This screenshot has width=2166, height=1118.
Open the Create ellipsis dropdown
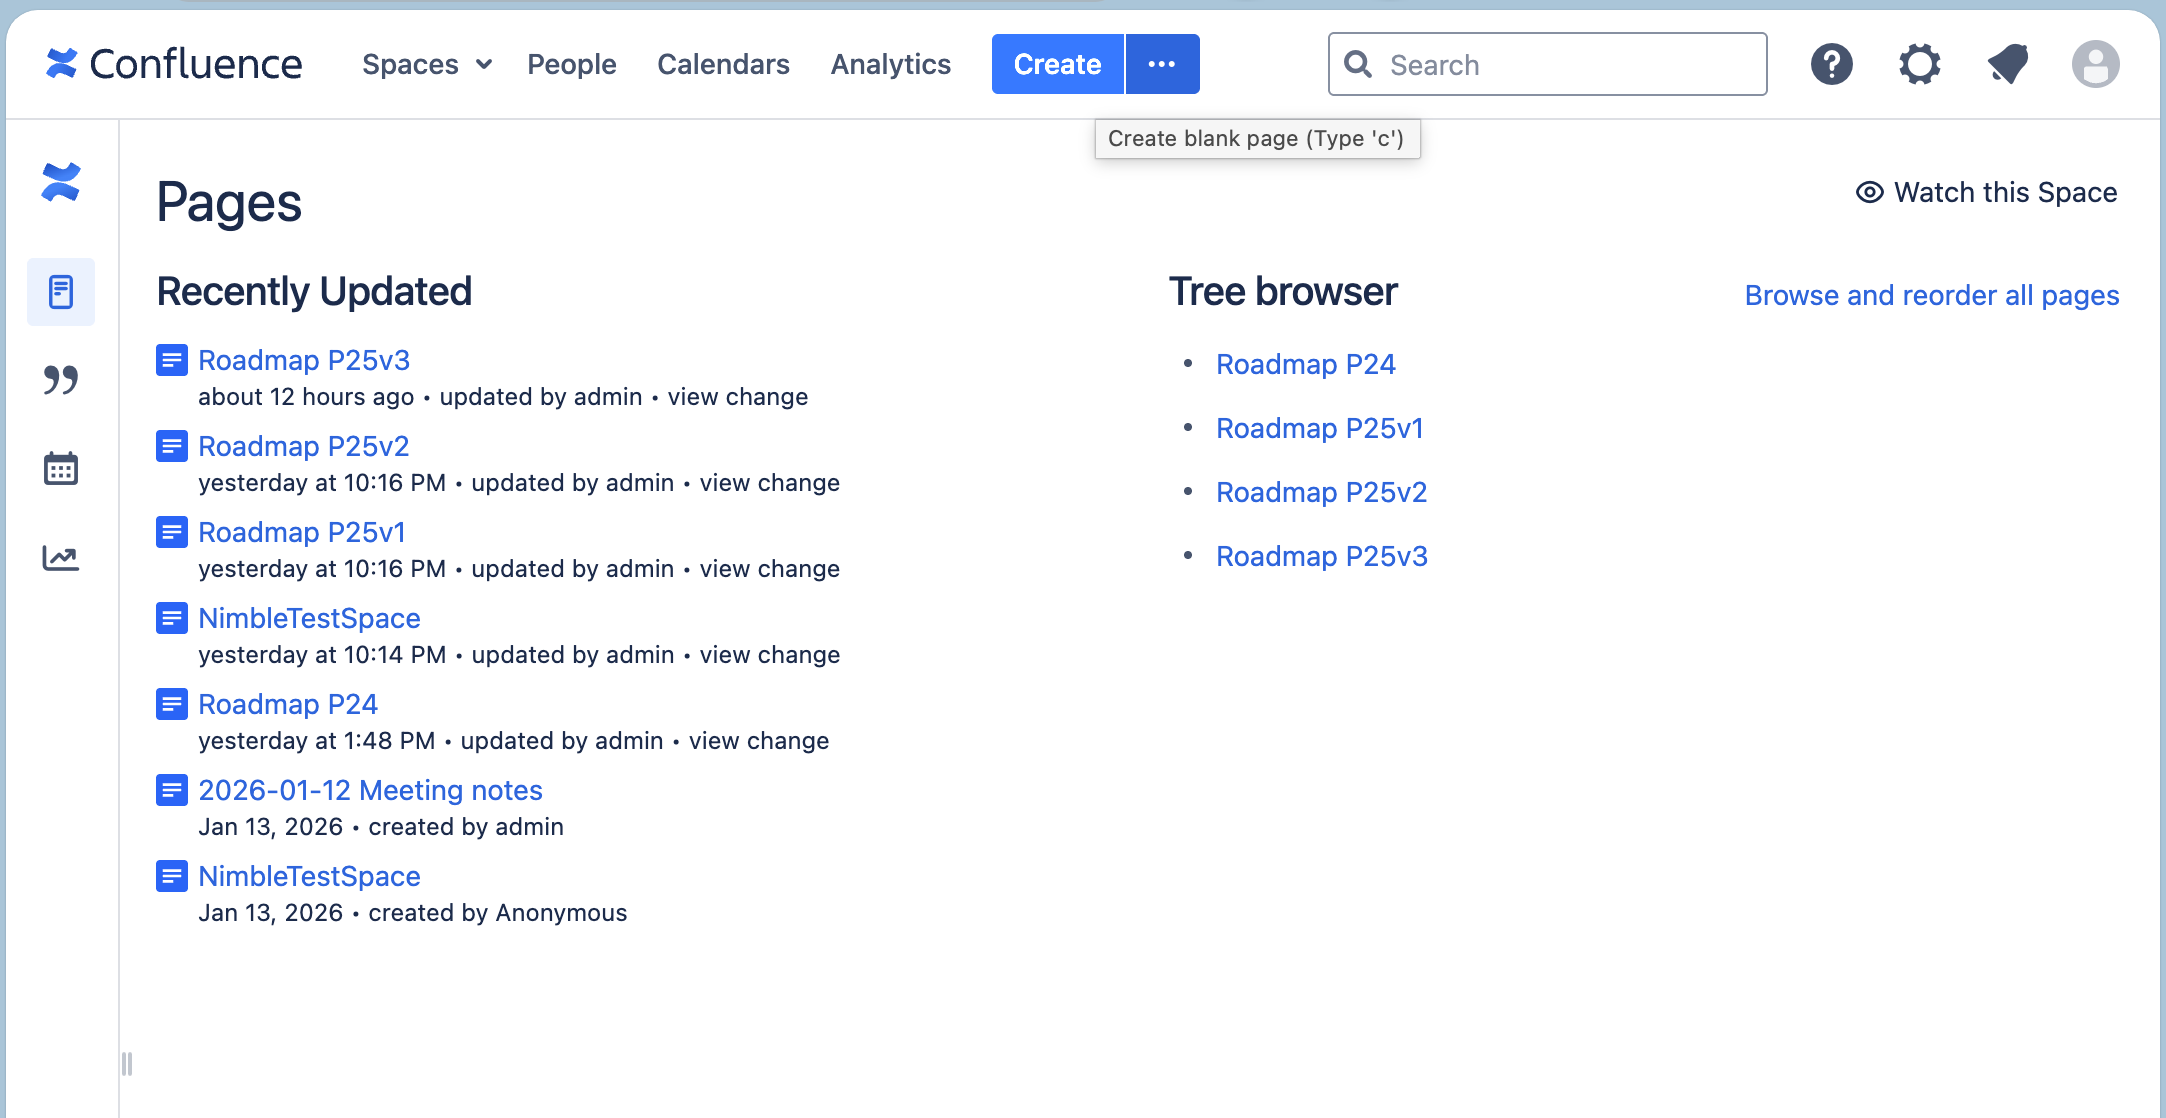pos(1162,64)
